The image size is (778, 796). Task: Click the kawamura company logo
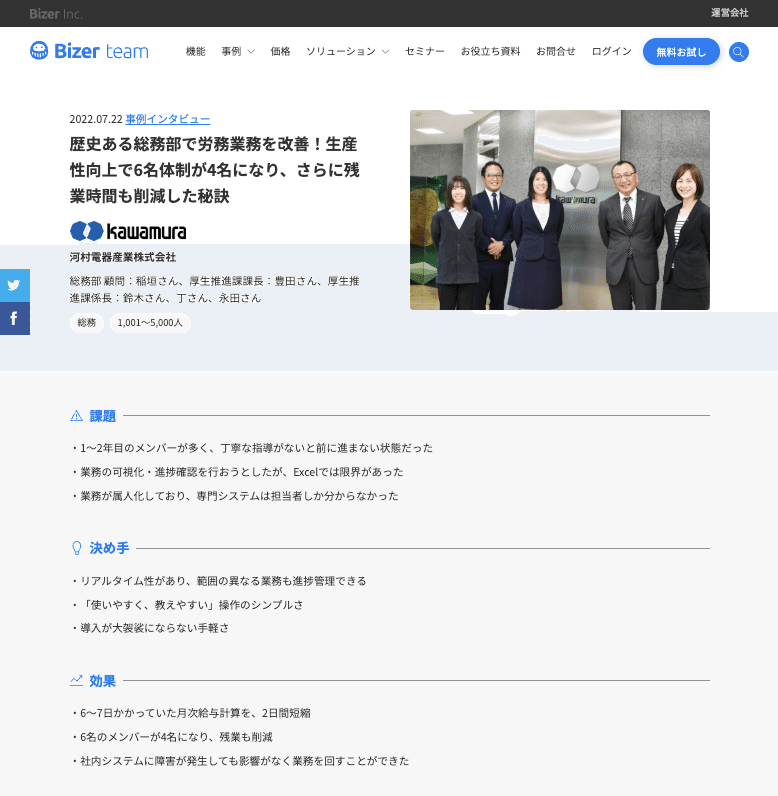pos(128,231)
